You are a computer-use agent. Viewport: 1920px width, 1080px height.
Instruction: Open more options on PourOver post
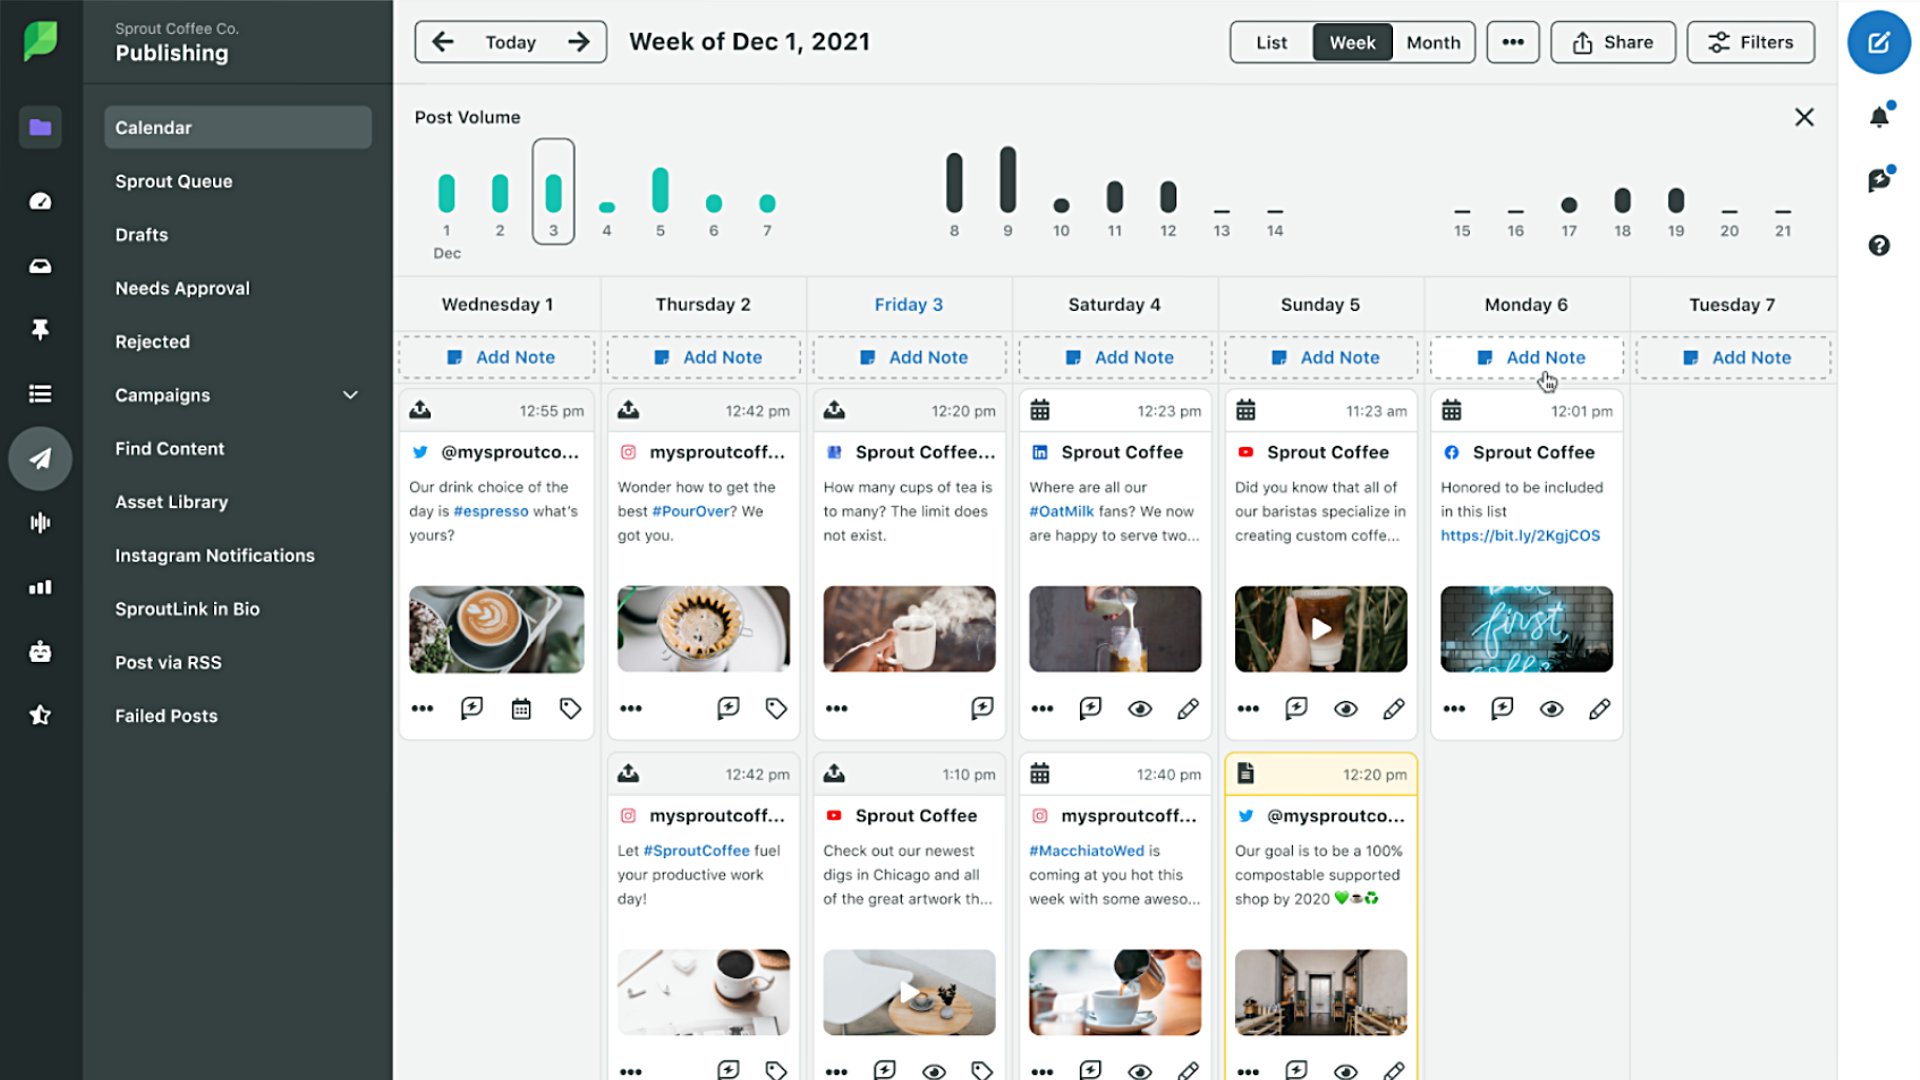tap(630, 708)
